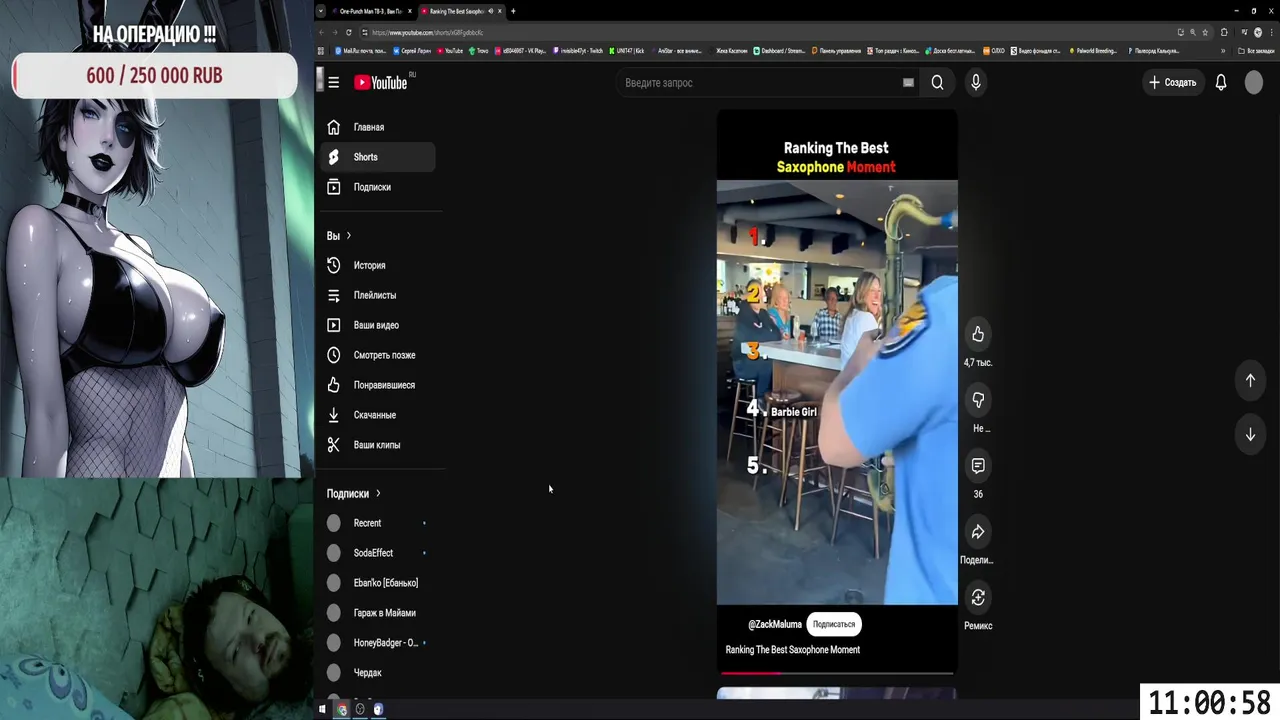
Task: Open Chrome extensions puzzle icon
Action: 1224,32
